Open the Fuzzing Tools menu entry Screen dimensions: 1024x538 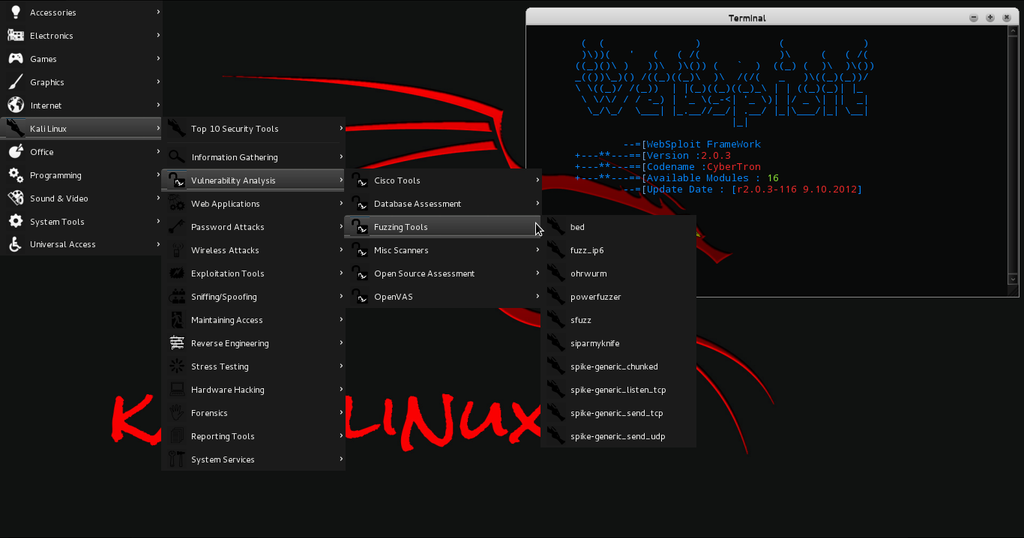tap(443, 227)
